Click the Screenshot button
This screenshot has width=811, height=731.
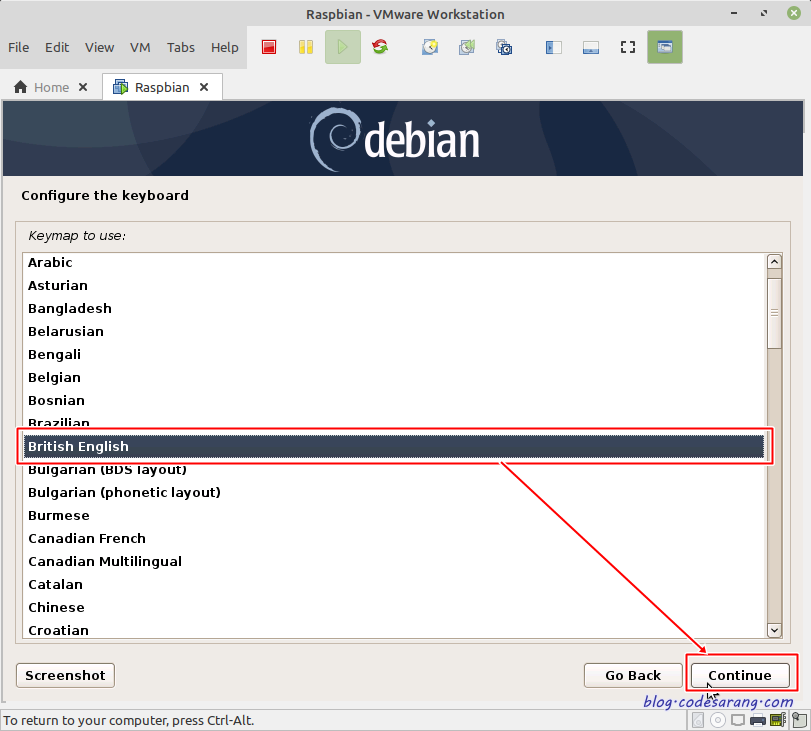[x=65, y=675]
